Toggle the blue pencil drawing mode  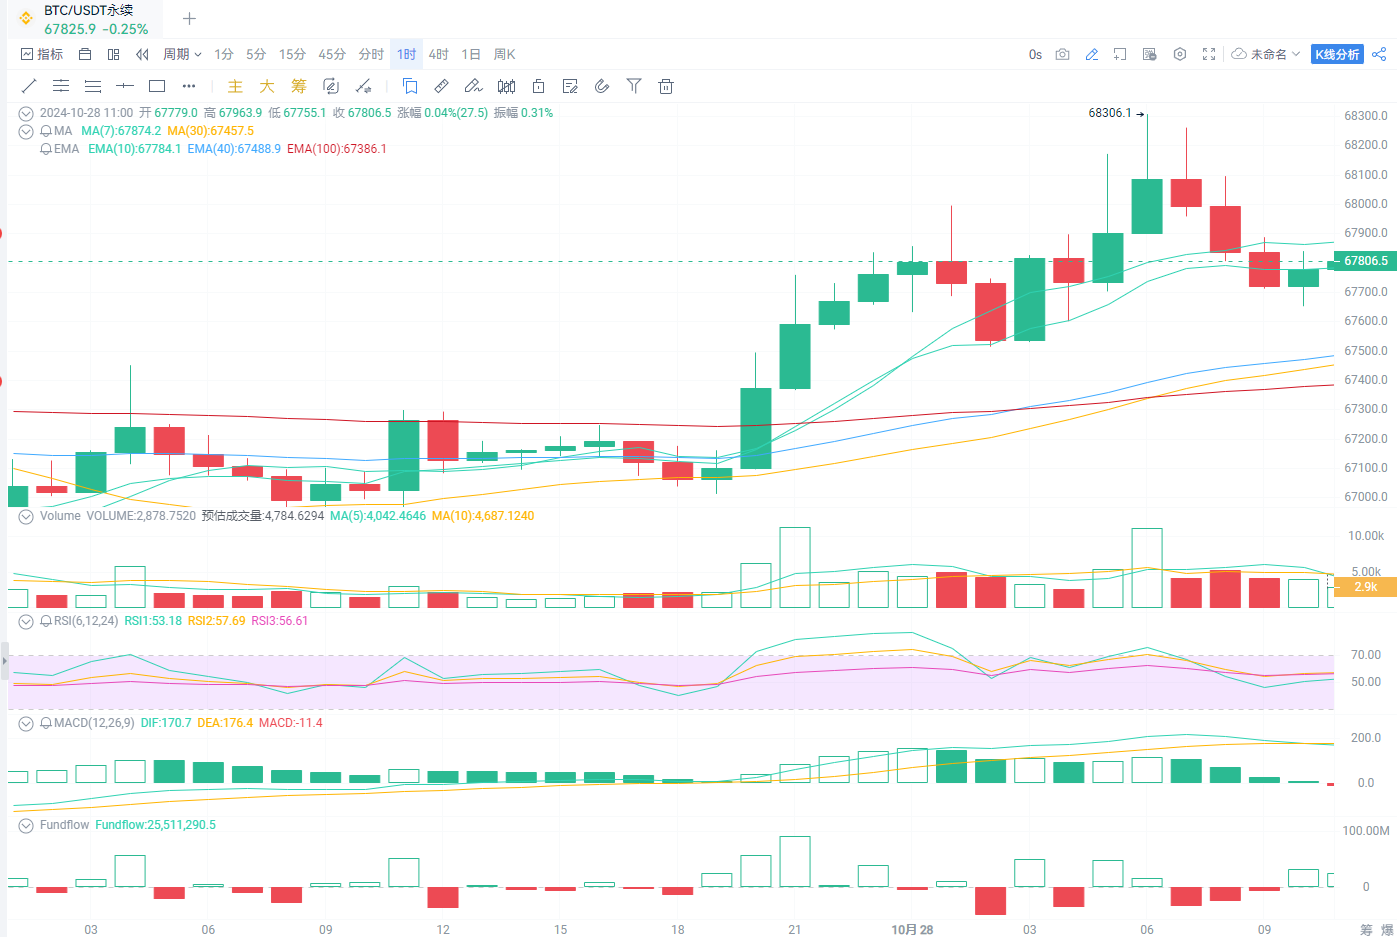[x=1092, y=54]
